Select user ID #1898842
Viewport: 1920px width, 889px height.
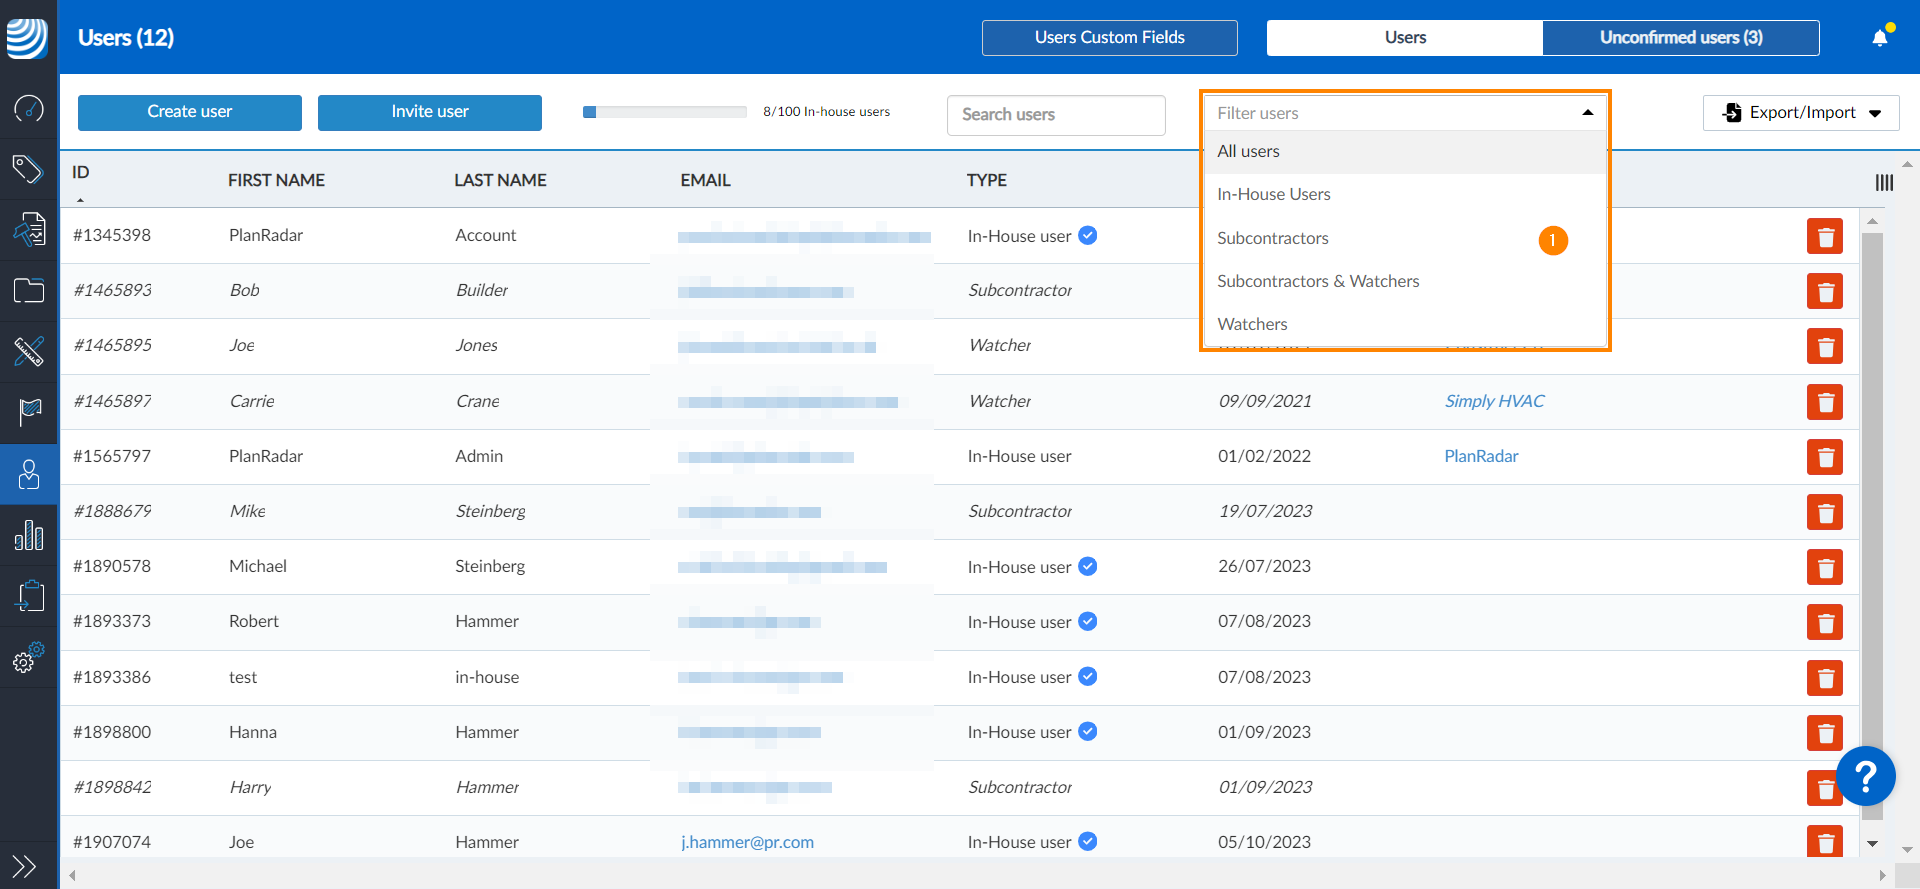[112, 787]
